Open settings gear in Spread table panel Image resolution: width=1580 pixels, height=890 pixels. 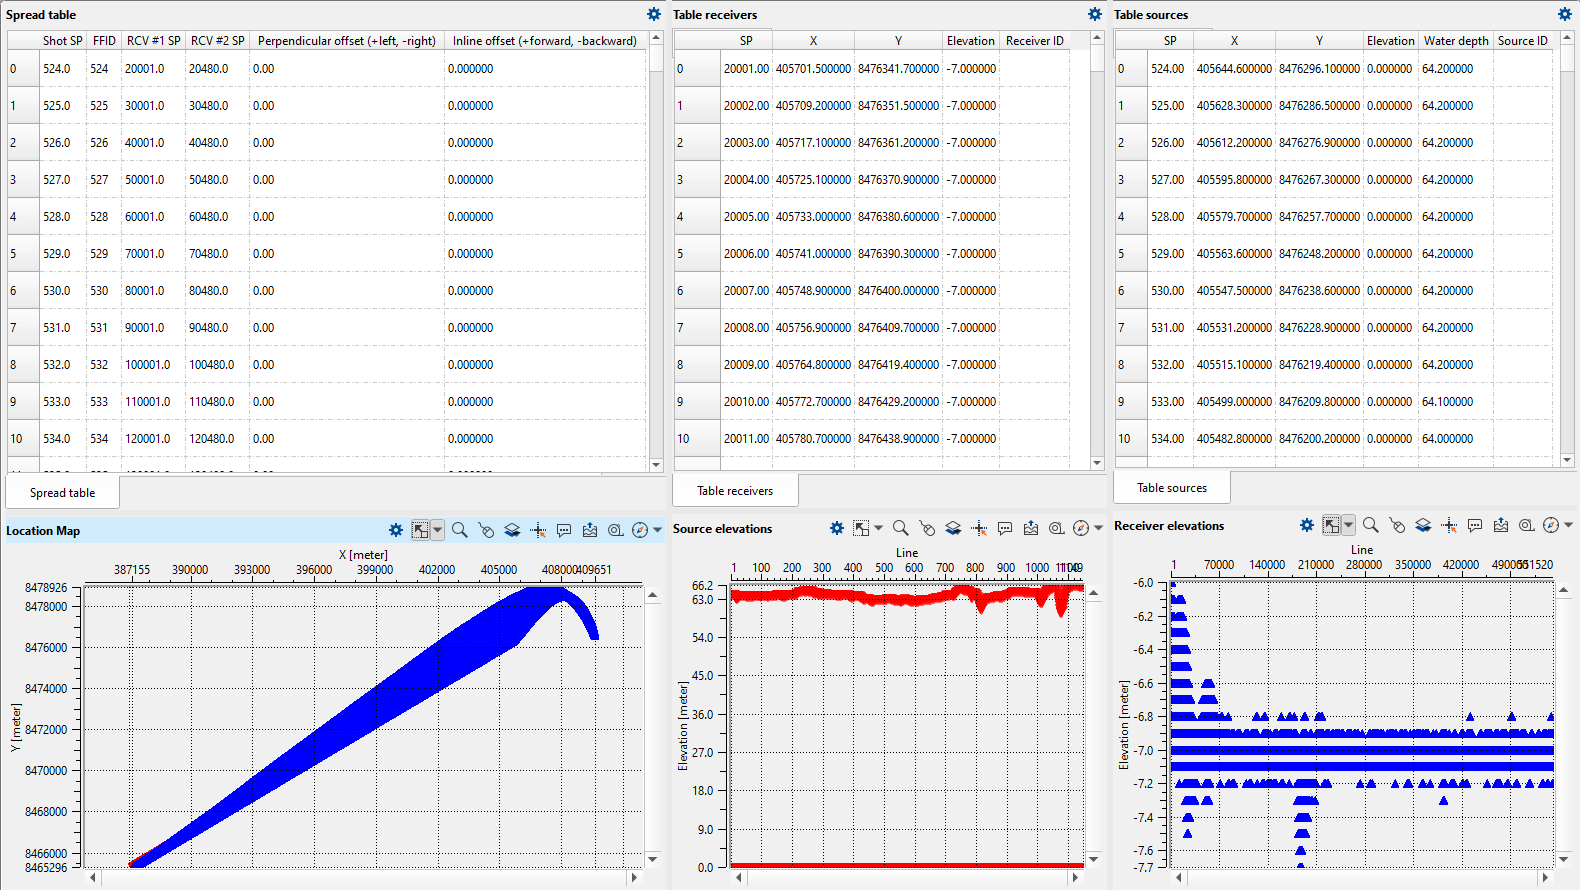[654, 14]
